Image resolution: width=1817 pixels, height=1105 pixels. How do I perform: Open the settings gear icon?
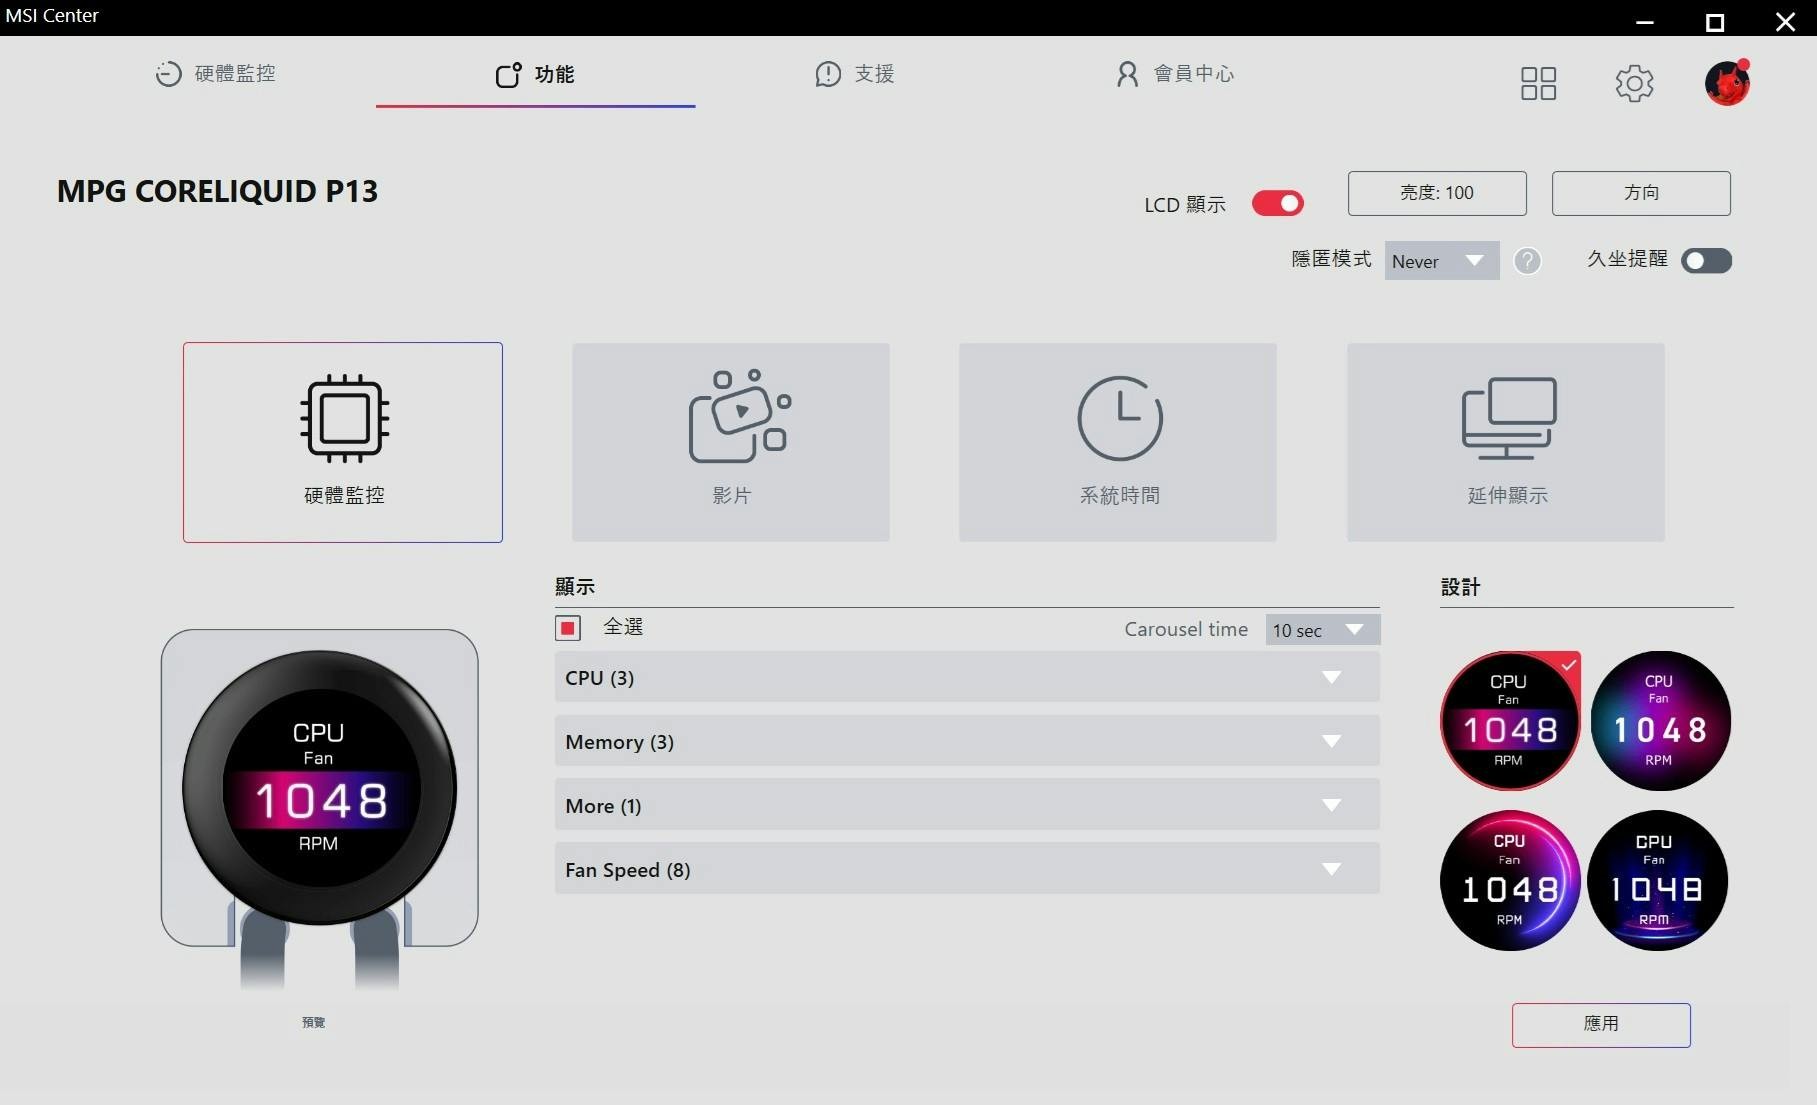coord(1634,83)
